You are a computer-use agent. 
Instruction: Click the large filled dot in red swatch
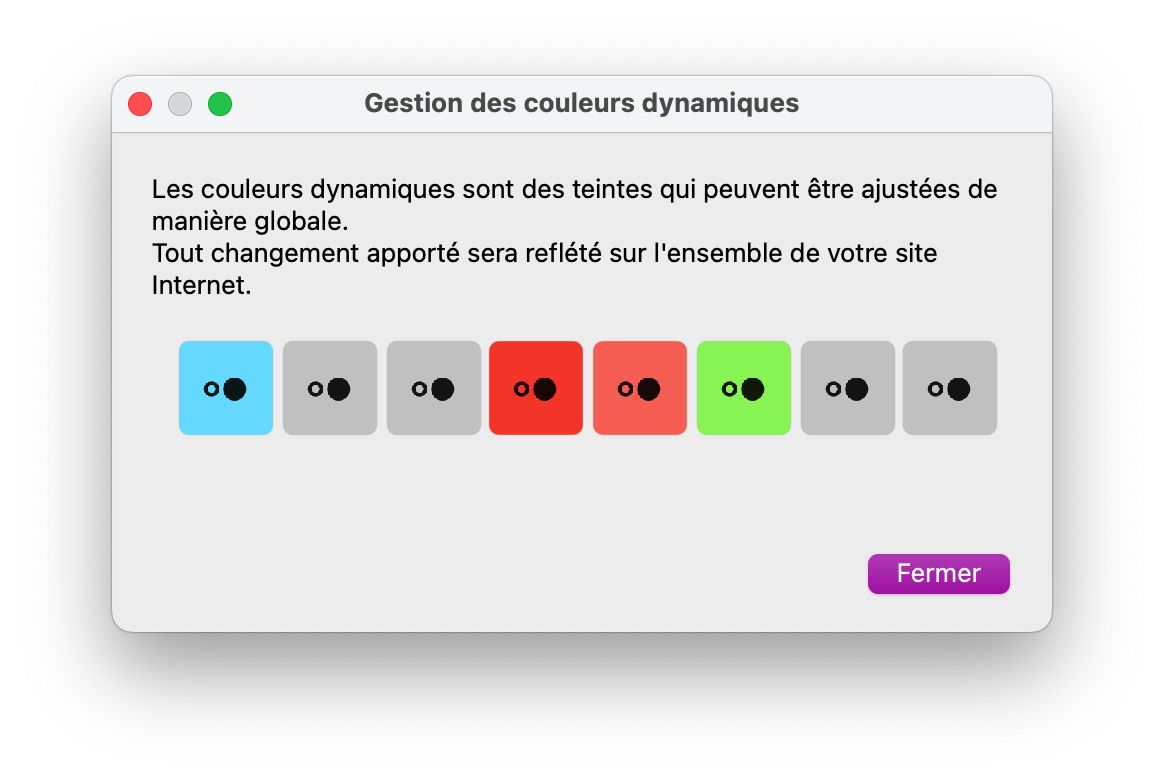[545, 389]
